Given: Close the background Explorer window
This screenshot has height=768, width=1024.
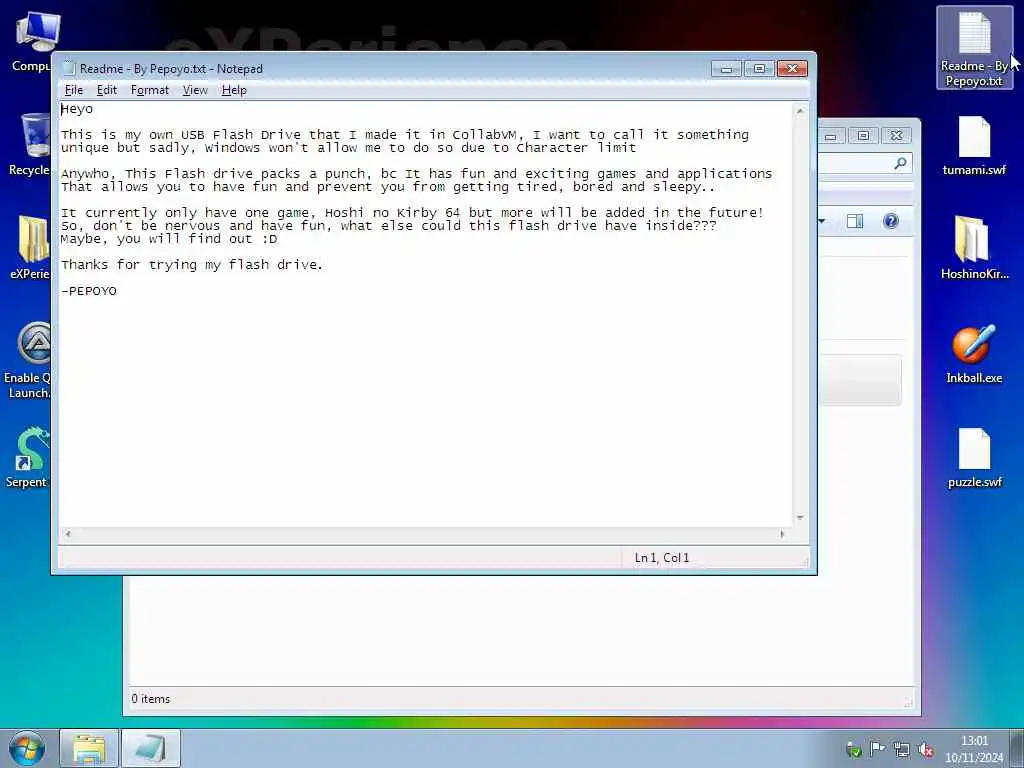Looking at the screenshot, I should pyautogui.click(x=897, y=136).
